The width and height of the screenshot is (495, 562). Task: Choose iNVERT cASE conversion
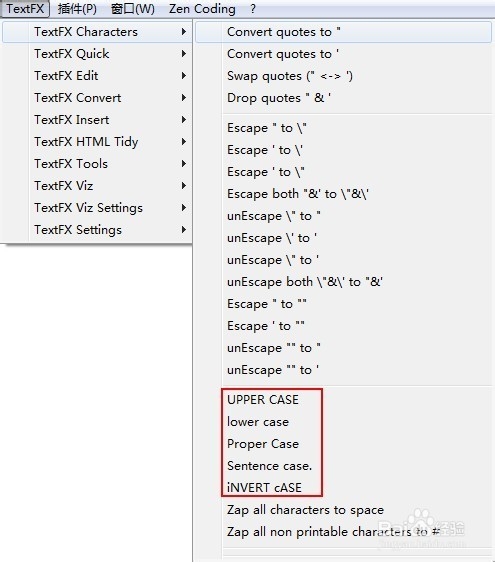[x=344, y=488]
